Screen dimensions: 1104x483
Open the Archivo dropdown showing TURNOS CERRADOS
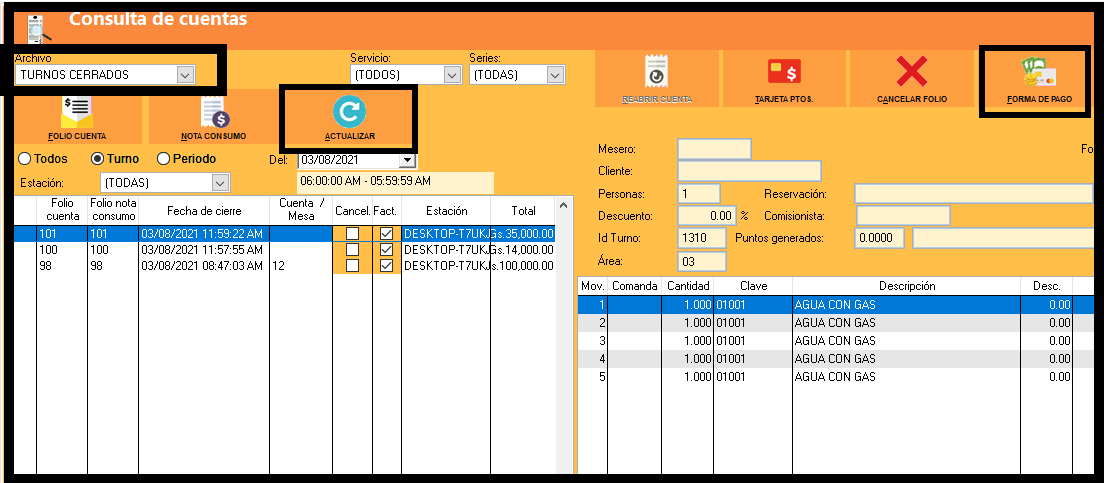(x=105, y=75)
